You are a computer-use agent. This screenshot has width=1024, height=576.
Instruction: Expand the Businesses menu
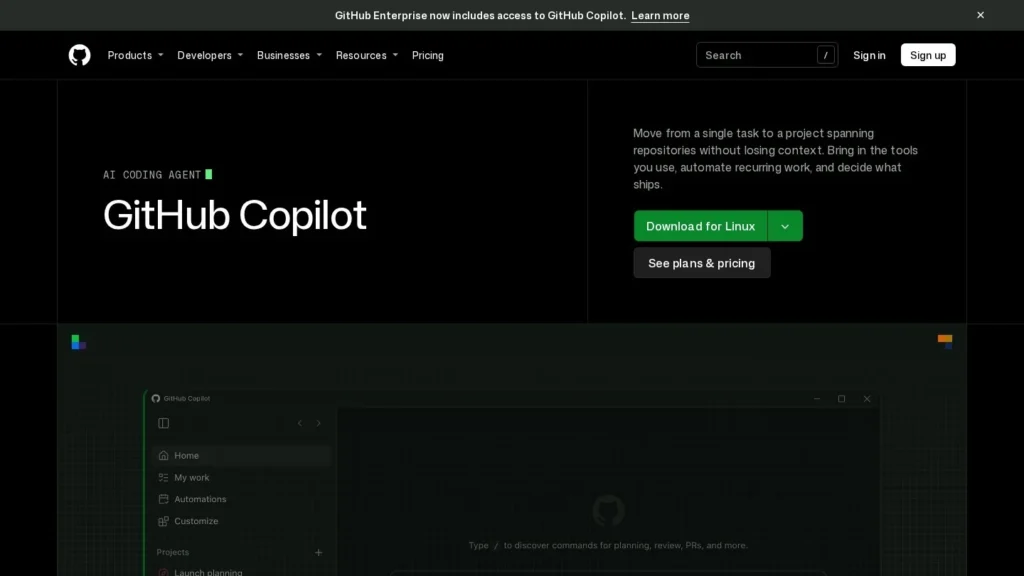tap(289, 55)
